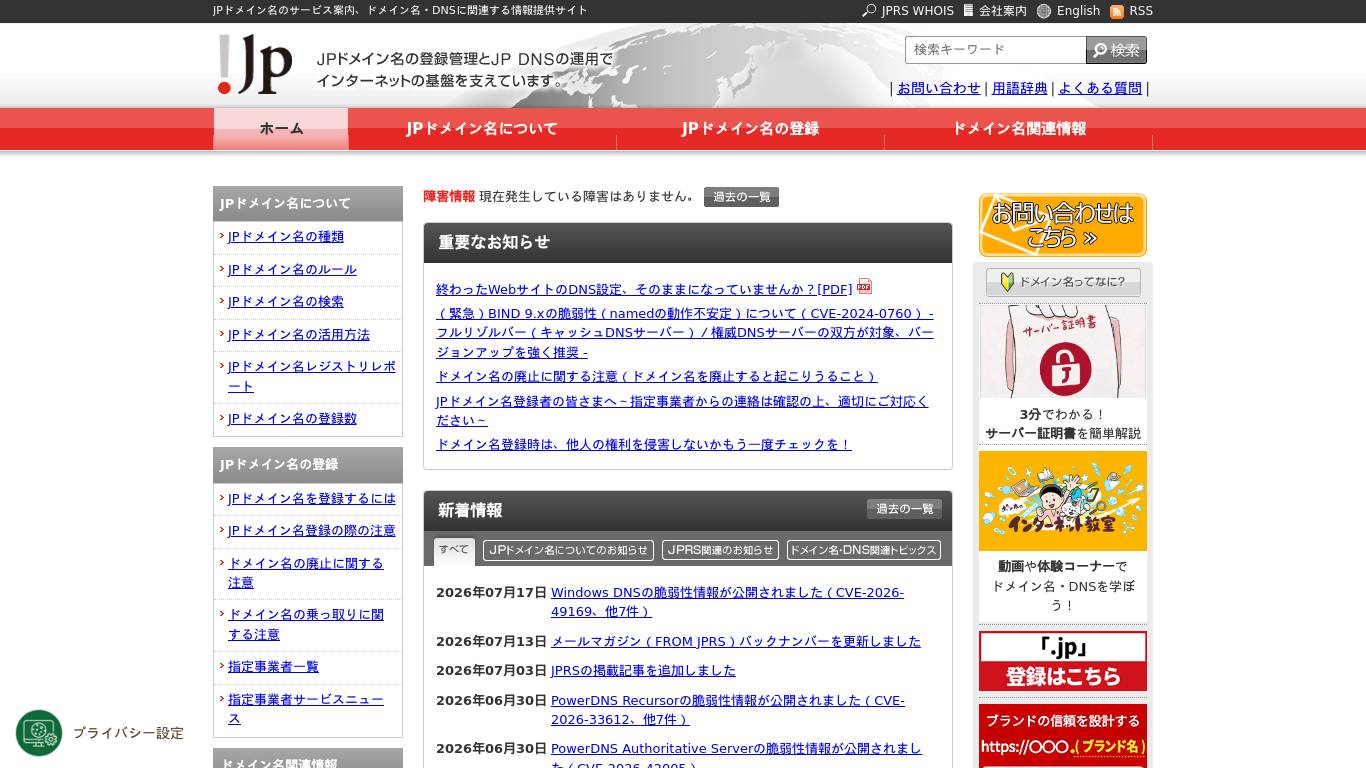Click 過去の一覧 in the 新着情報 header
Screen dimensions: 1366x768
pos(904,509)
